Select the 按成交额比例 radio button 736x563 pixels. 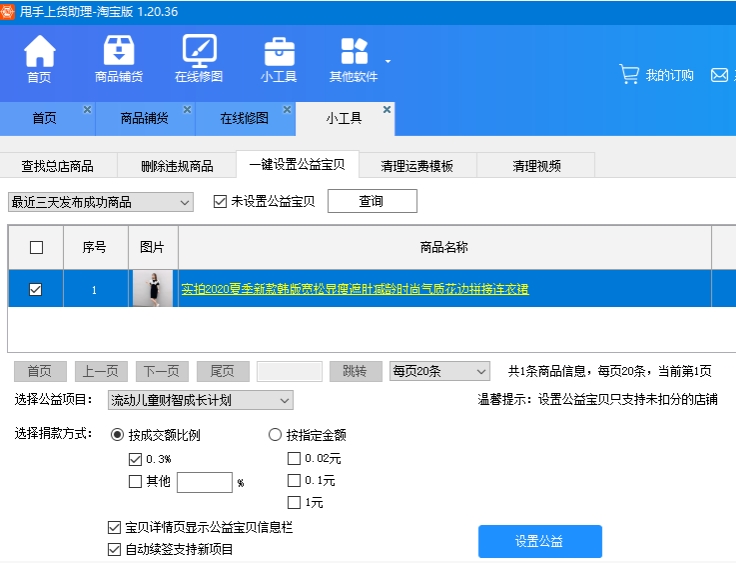(117, 435)
